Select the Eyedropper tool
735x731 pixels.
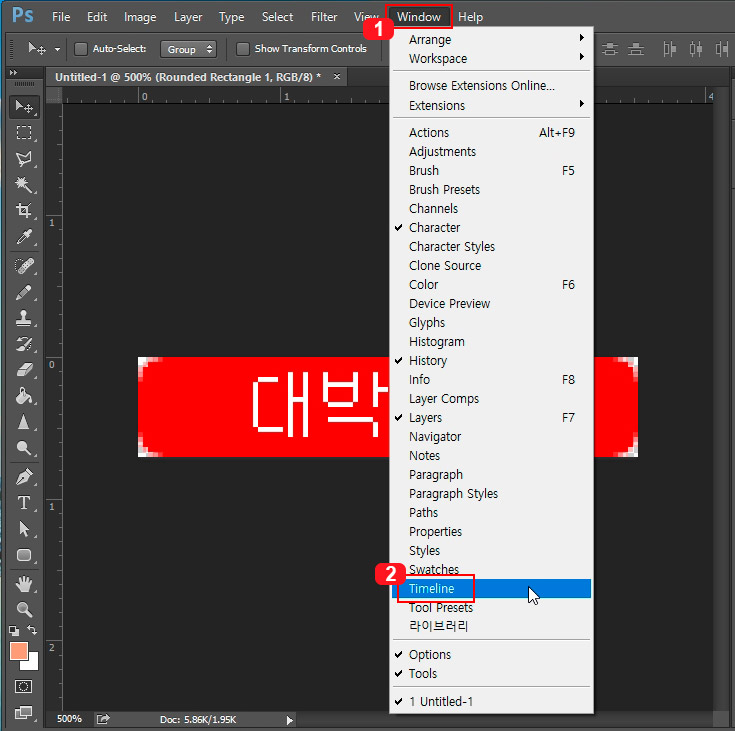24,236
